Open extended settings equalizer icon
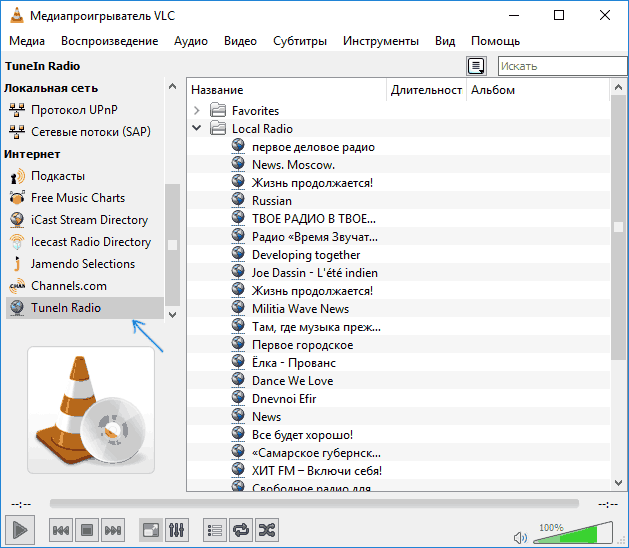 point(177,530)
